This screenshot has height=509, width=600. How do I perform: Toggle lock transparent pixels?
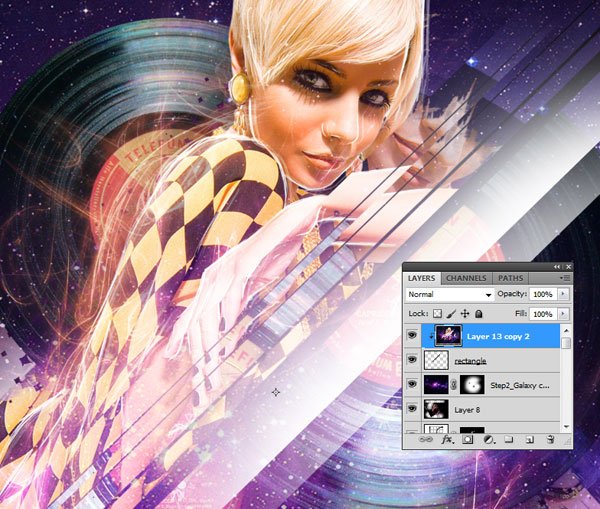pos(437,314)
